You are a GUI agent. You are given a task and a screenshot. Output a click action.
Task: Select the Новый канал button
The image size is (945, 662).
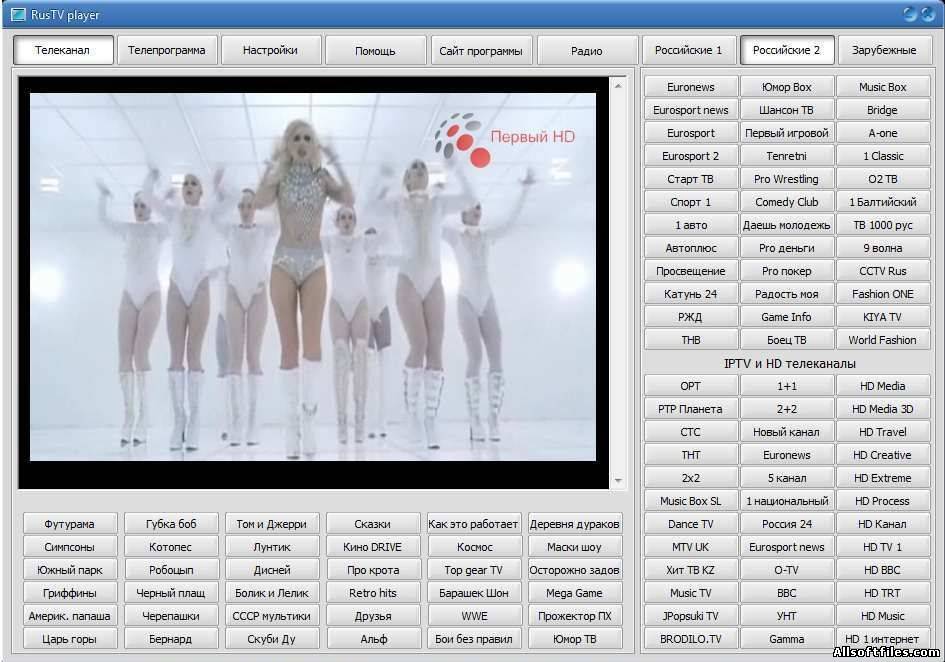point(786,432)
